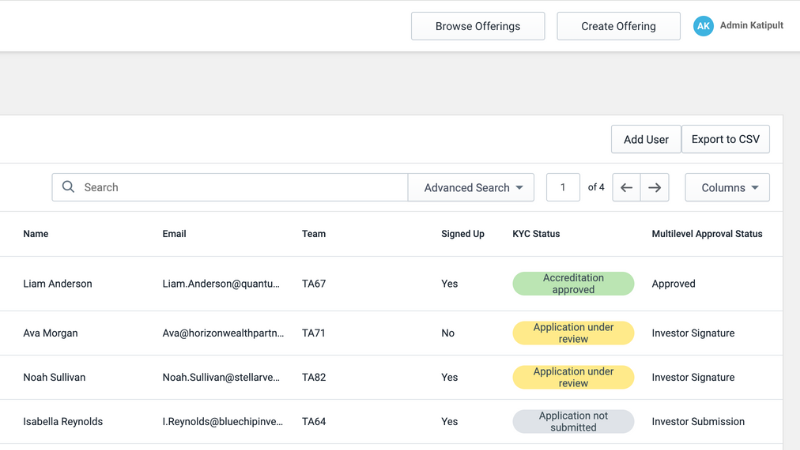Click the Accreditation approved status badge
Image resolution: width=800 pixels, height=450 pixels.
[x=573, y=284]
